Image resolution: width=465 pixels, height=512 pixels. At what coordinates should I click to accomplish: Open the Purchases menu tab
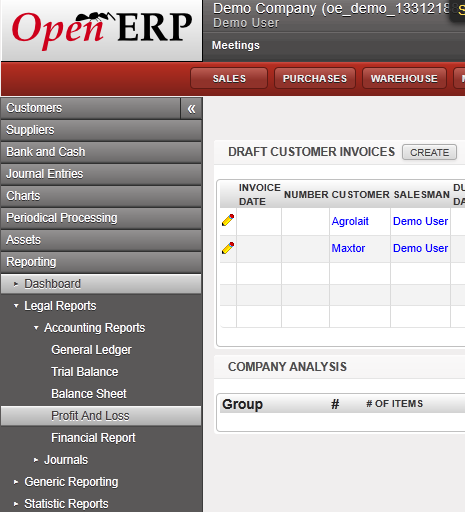(315, 79)
